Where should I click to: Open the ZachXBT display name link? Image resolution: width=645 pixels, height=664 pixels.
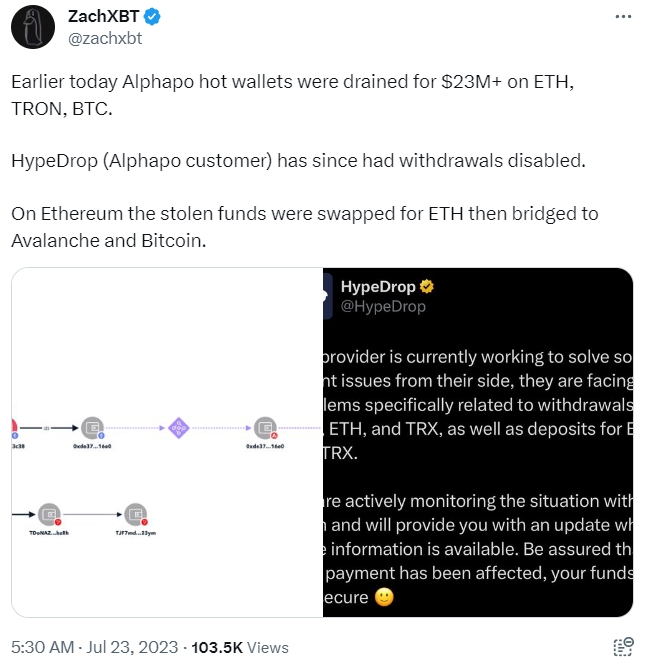(x=103, y=17)
